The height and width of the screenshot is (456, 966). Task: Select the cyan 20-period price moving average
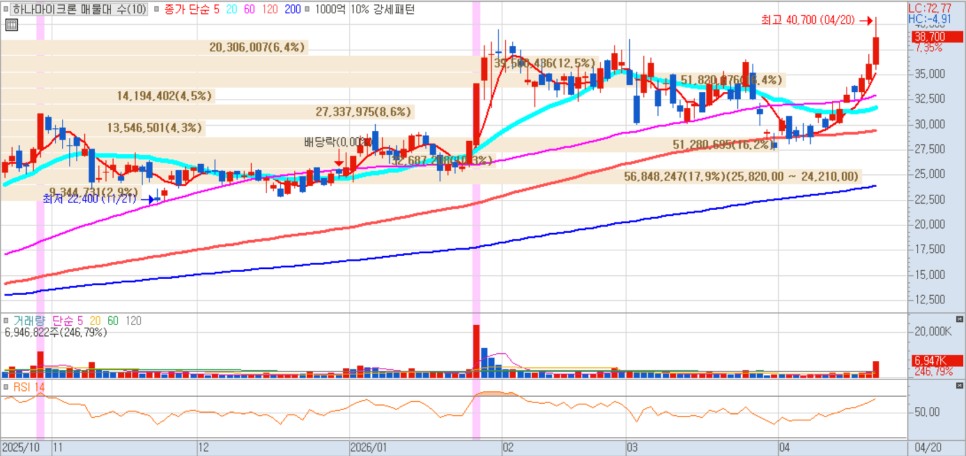(231, 9)
